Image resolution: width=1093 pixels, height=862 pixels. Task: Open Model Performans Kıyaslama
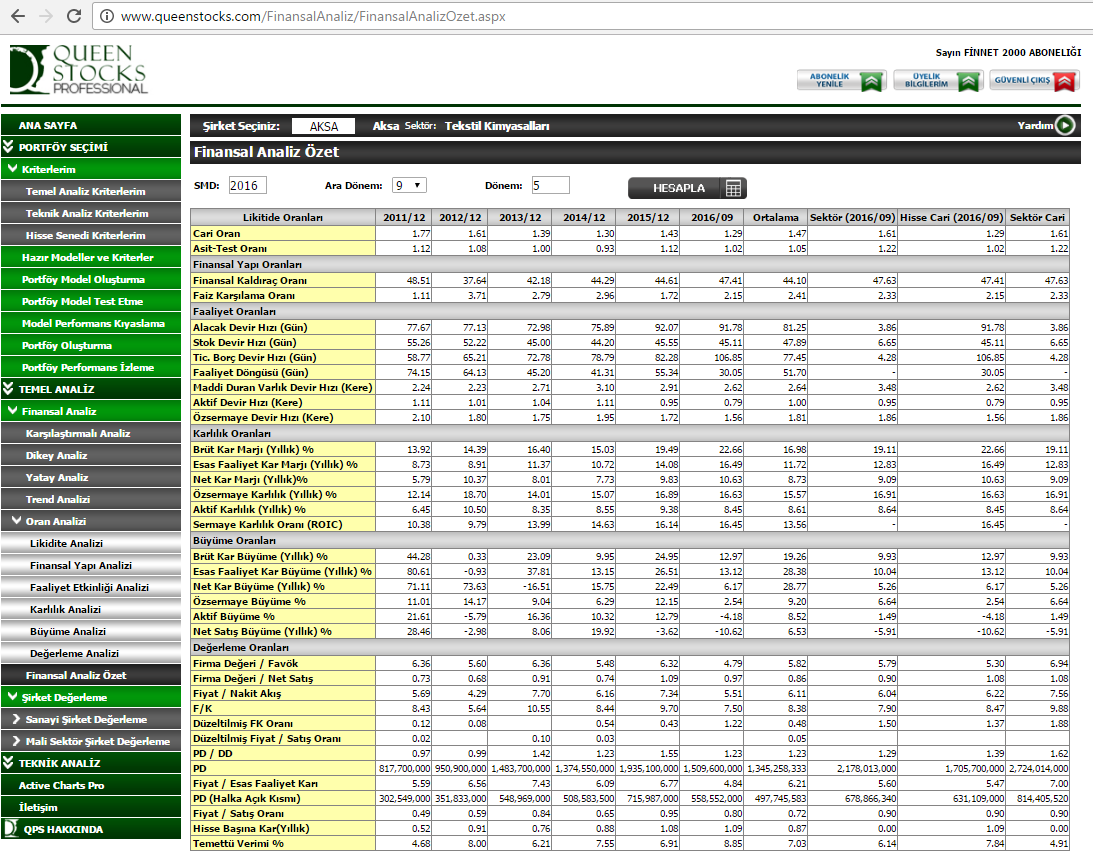[x=91, y=323]
